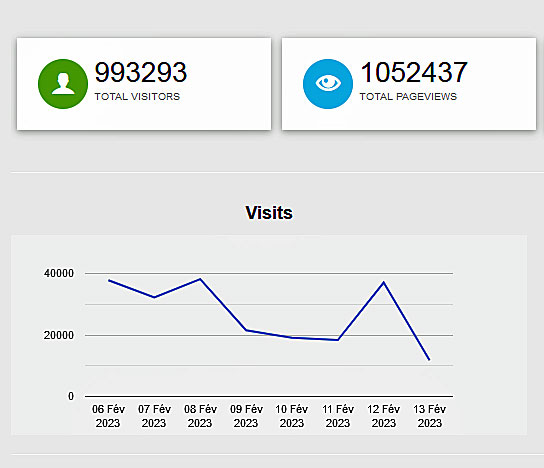The height and width of the screenshot is (468, 544).
Task: Click the 06 Fév 2023 data point
Action: point(109,280)
